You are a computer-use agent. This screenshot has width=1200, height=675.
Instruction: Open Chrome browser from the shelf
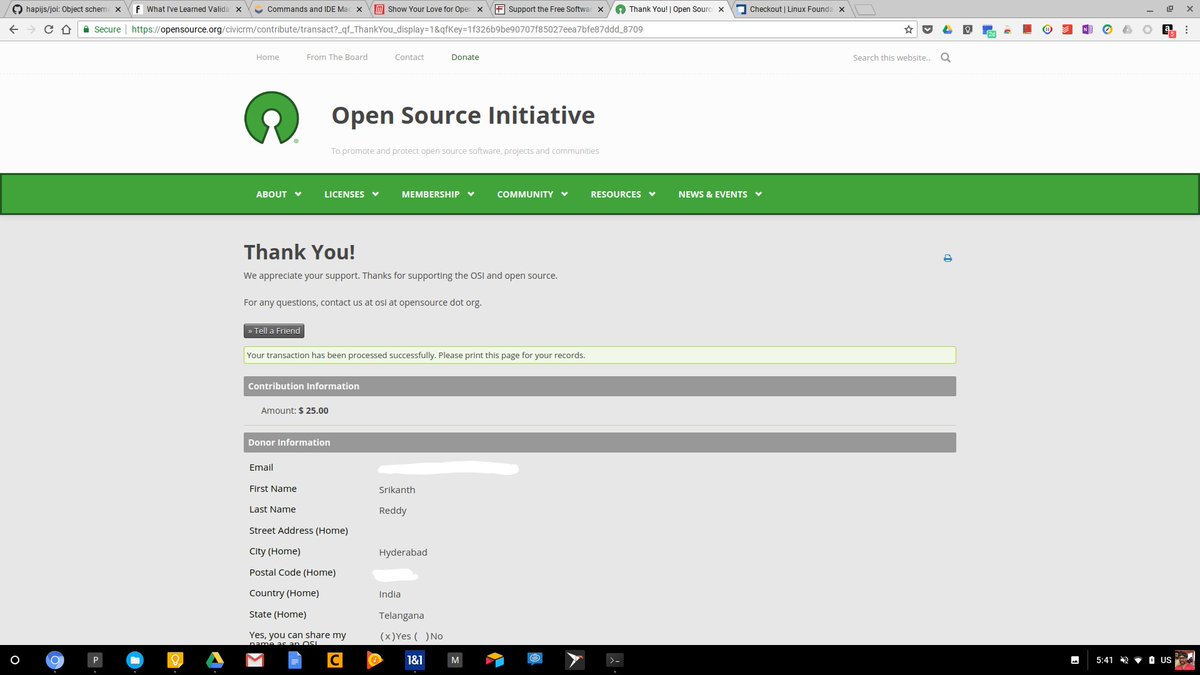pyautogui.click(x=55, y=660)
